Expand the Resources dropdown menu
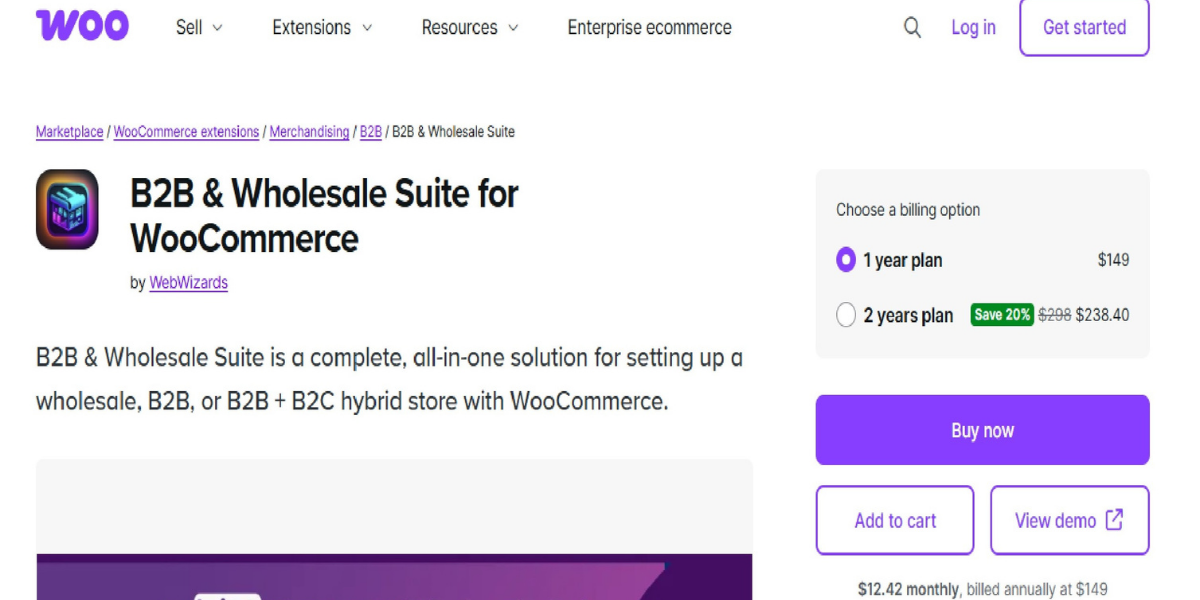The image size is (1200, 600). 470,28
